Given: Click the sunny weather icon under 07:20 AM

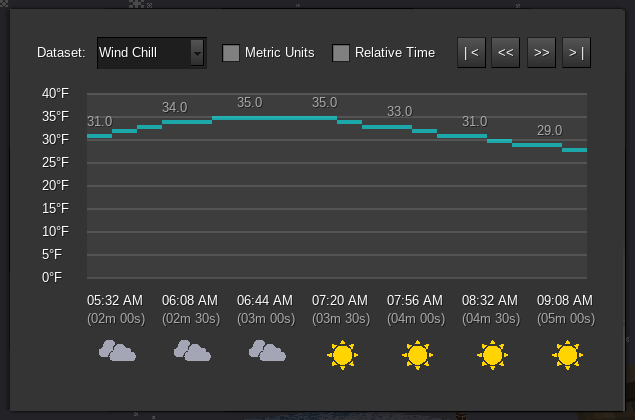Looking at the screenshot, I should pos(342,354).
